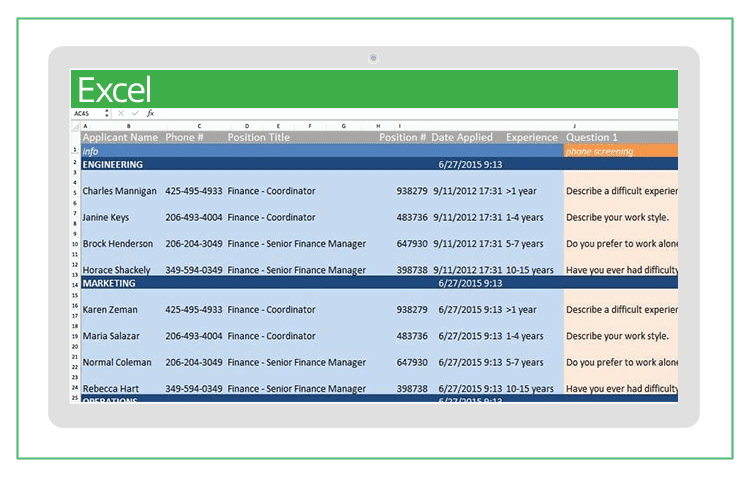Click Horace Shackely's position number 398738

[412, 270]
